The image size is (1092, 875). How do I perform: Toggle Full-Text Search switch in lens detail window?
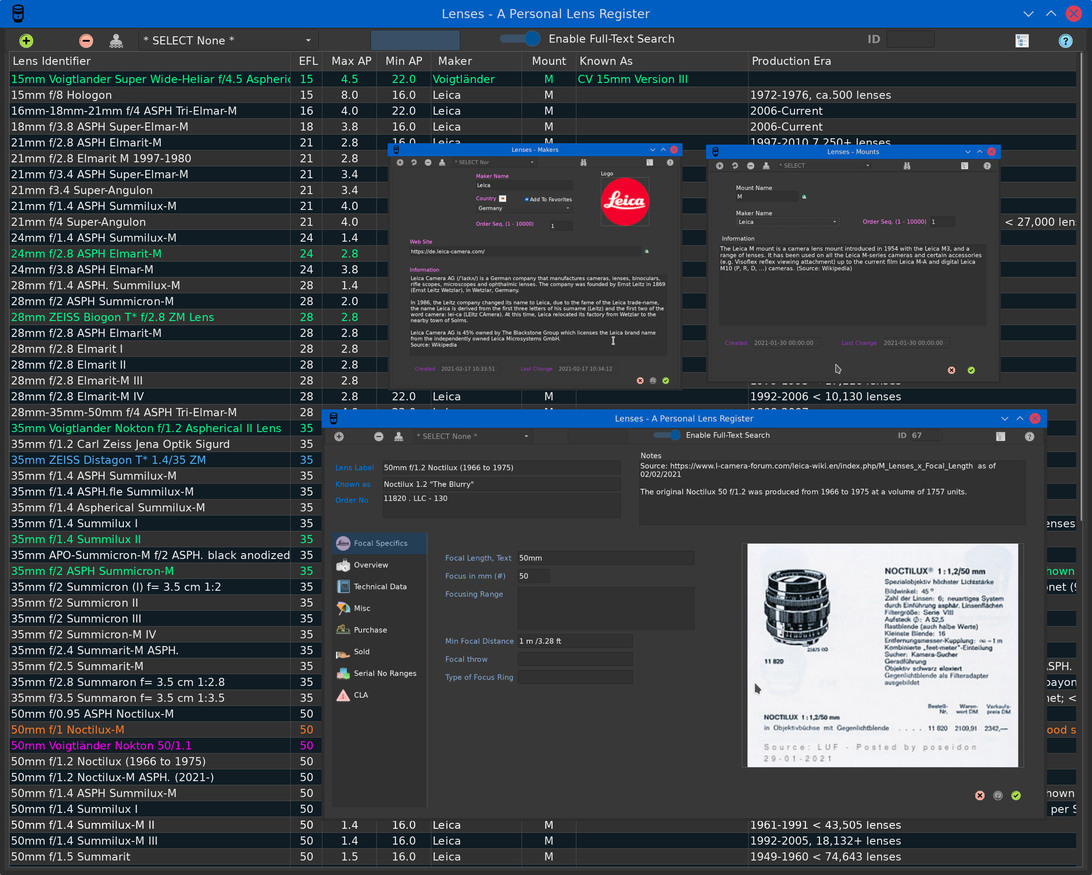(x=667, y=436)
